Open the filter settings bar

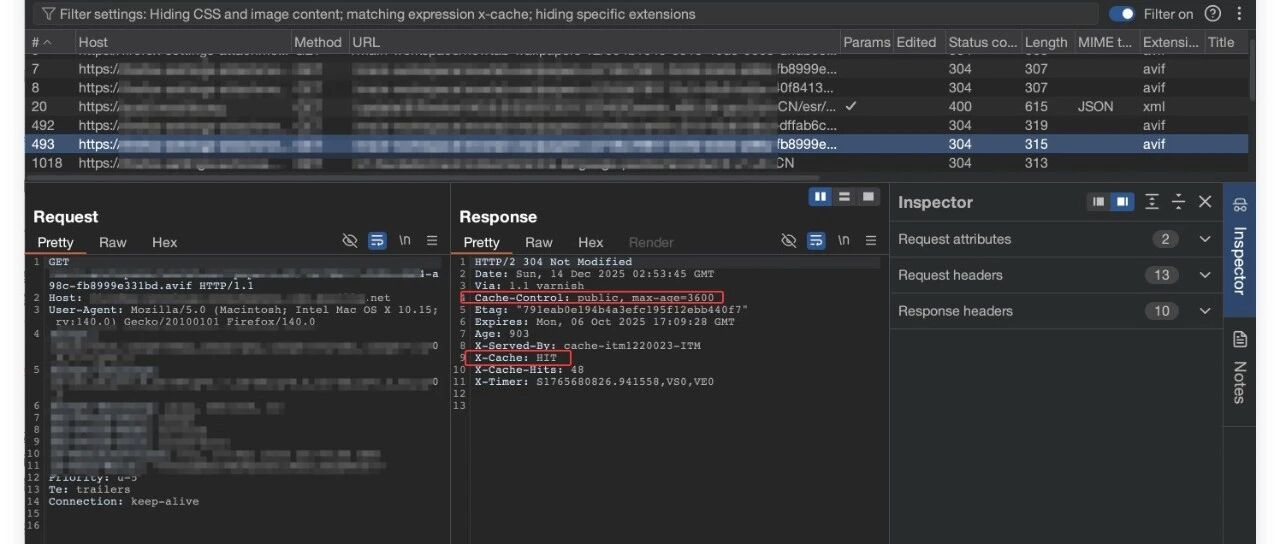(565, 14)
